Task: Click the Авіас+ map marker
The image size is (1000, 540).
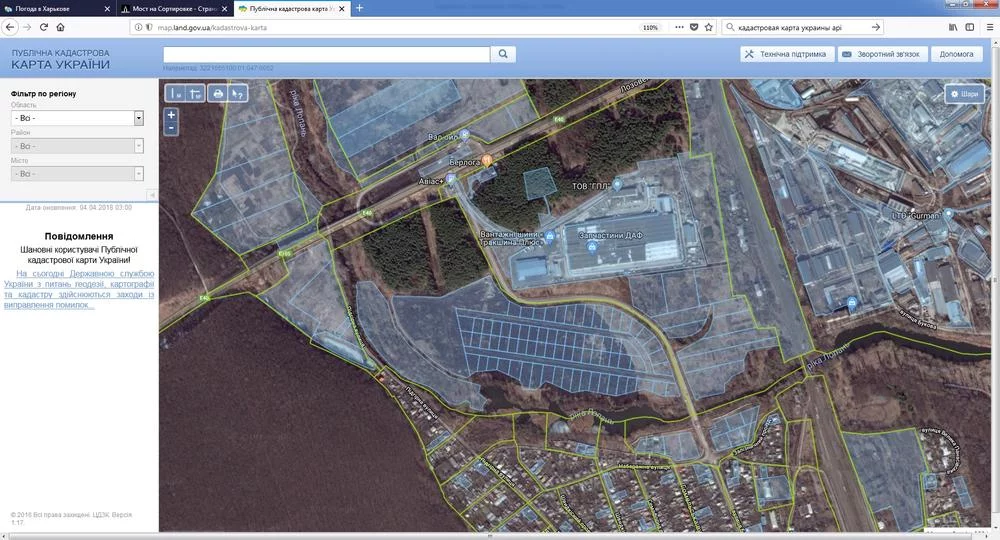Action: [450, 180]
